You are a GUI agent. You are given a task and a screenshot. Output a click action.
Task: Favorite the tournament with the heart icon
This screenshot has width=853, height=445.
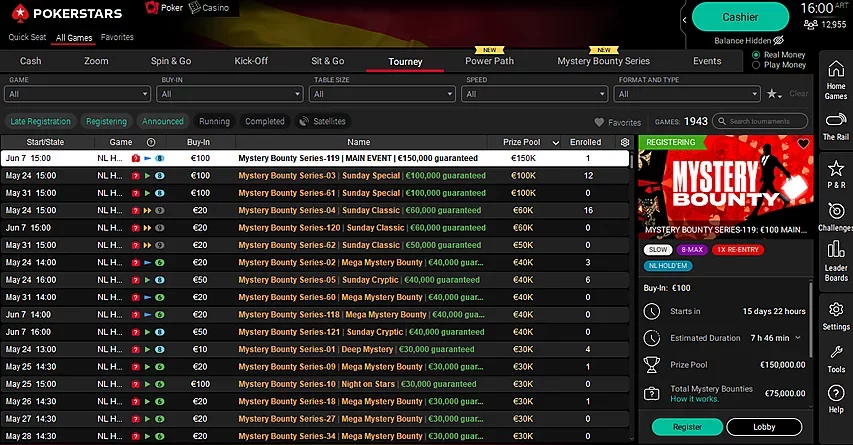click(x=803, y=144)
